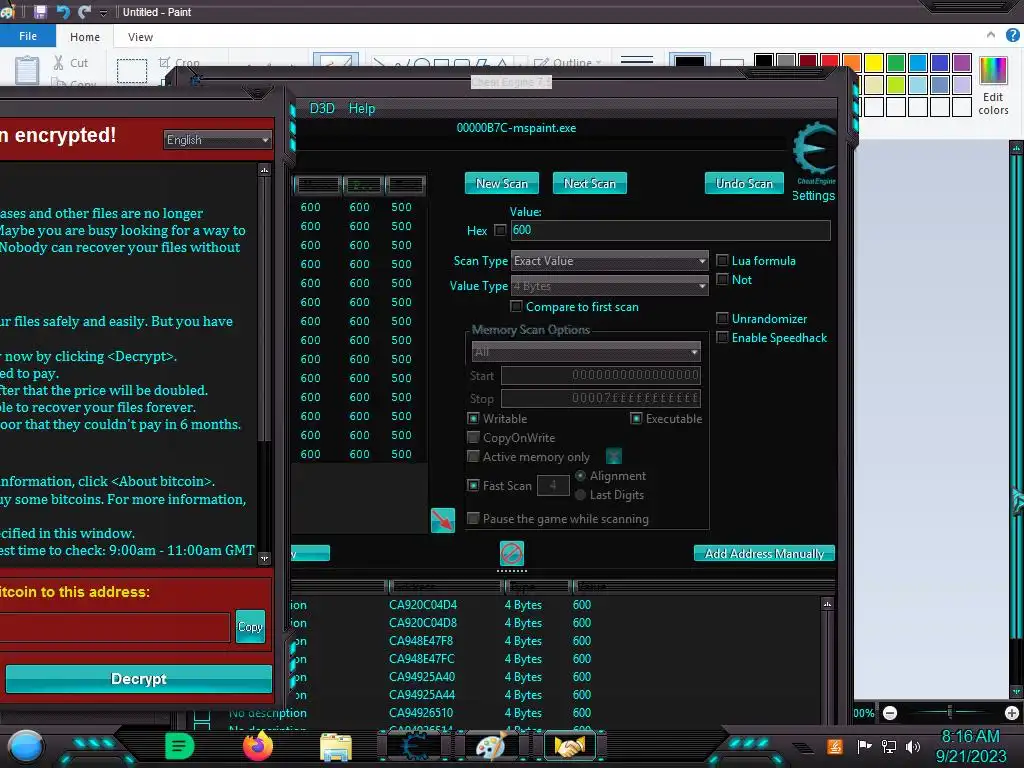
Task: Enable the Not checkbox
Action: (x=722, y=280)
